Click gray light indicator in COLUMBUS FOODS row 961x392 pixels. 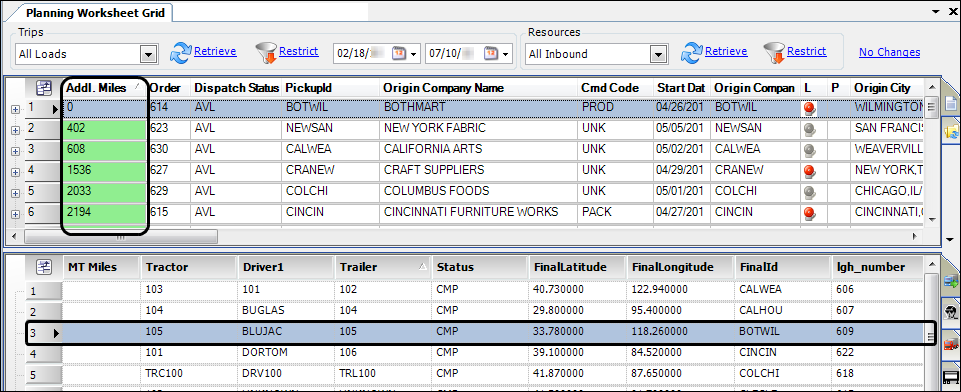(810, 192)
